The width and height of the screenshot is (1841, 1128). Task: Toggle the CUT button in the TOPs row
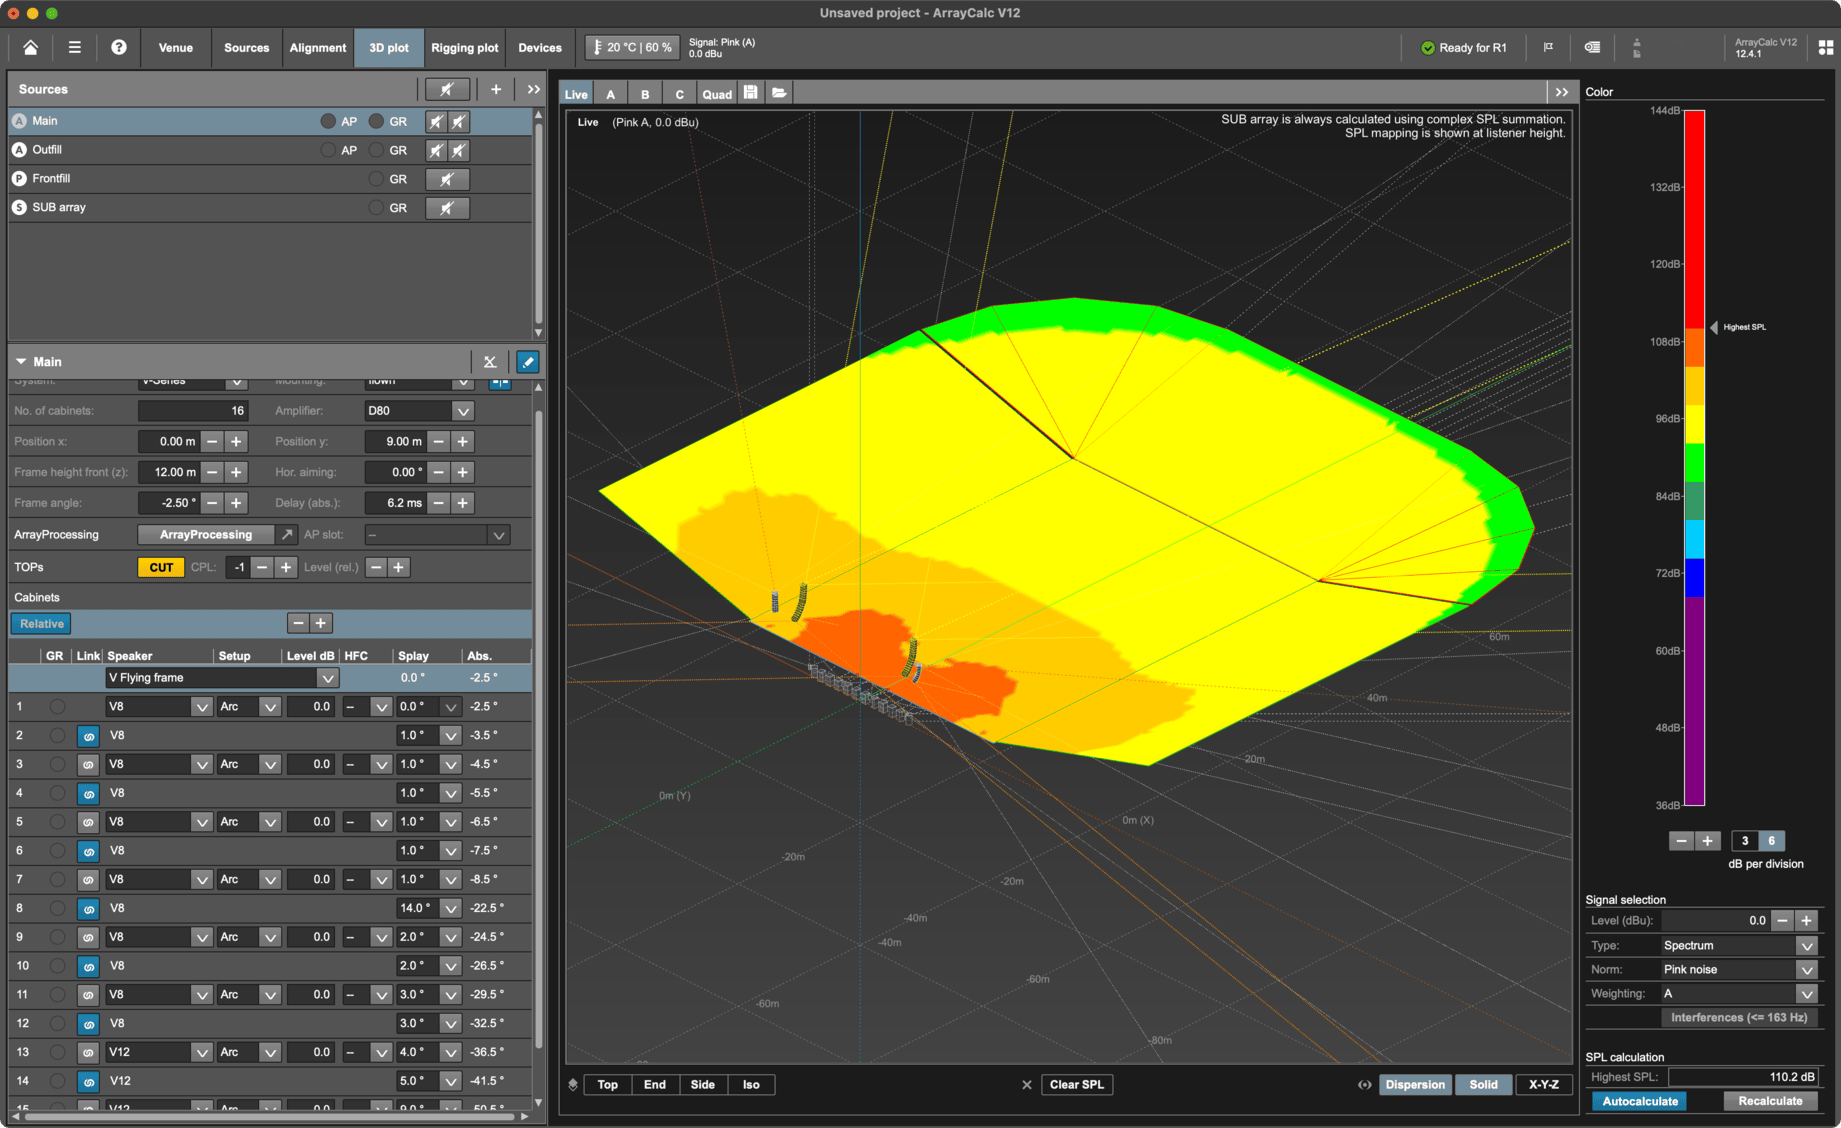(x=160, y=567)
